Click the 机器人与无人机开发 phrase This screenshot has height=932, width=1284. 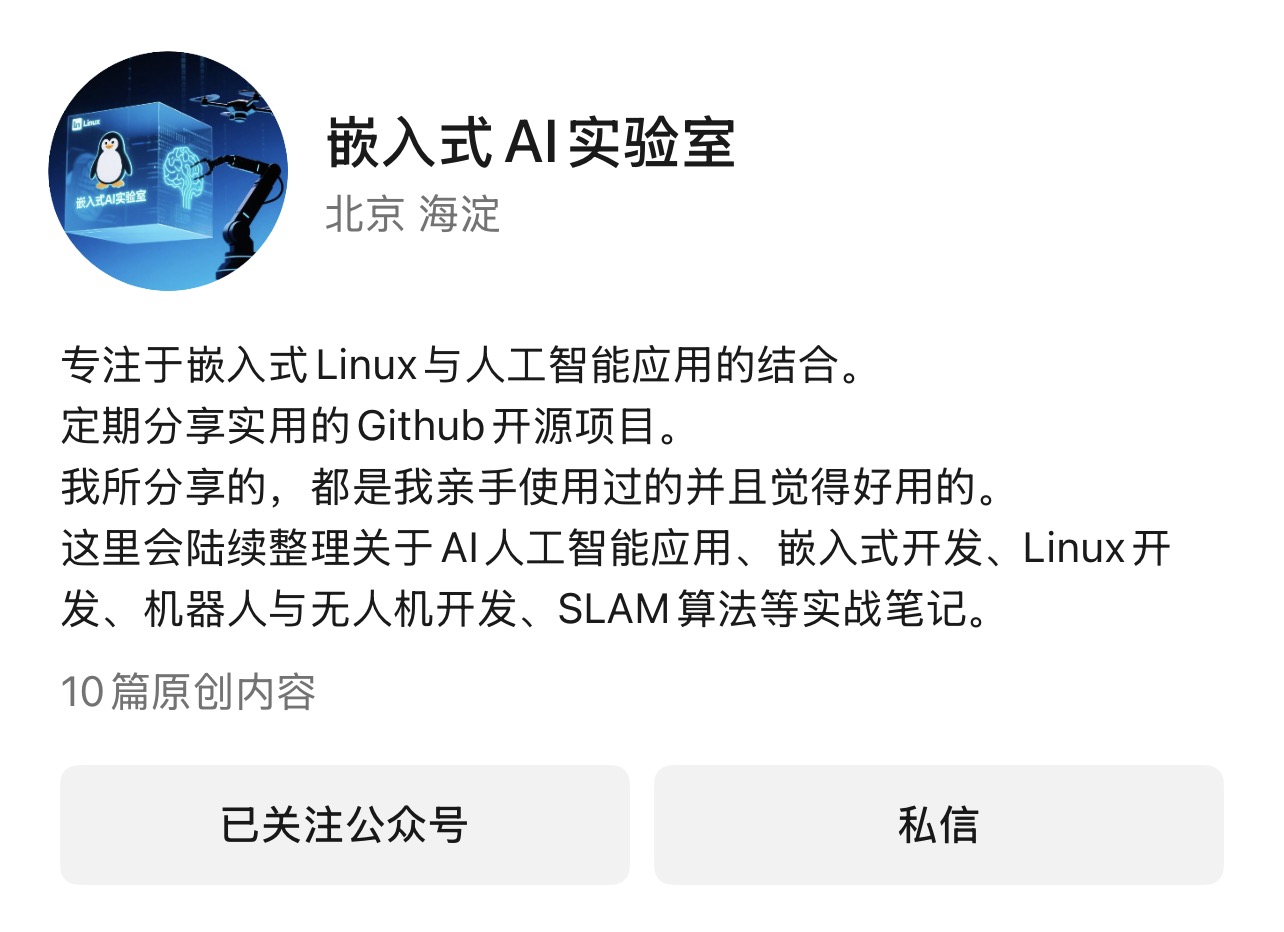click(331, 610)
